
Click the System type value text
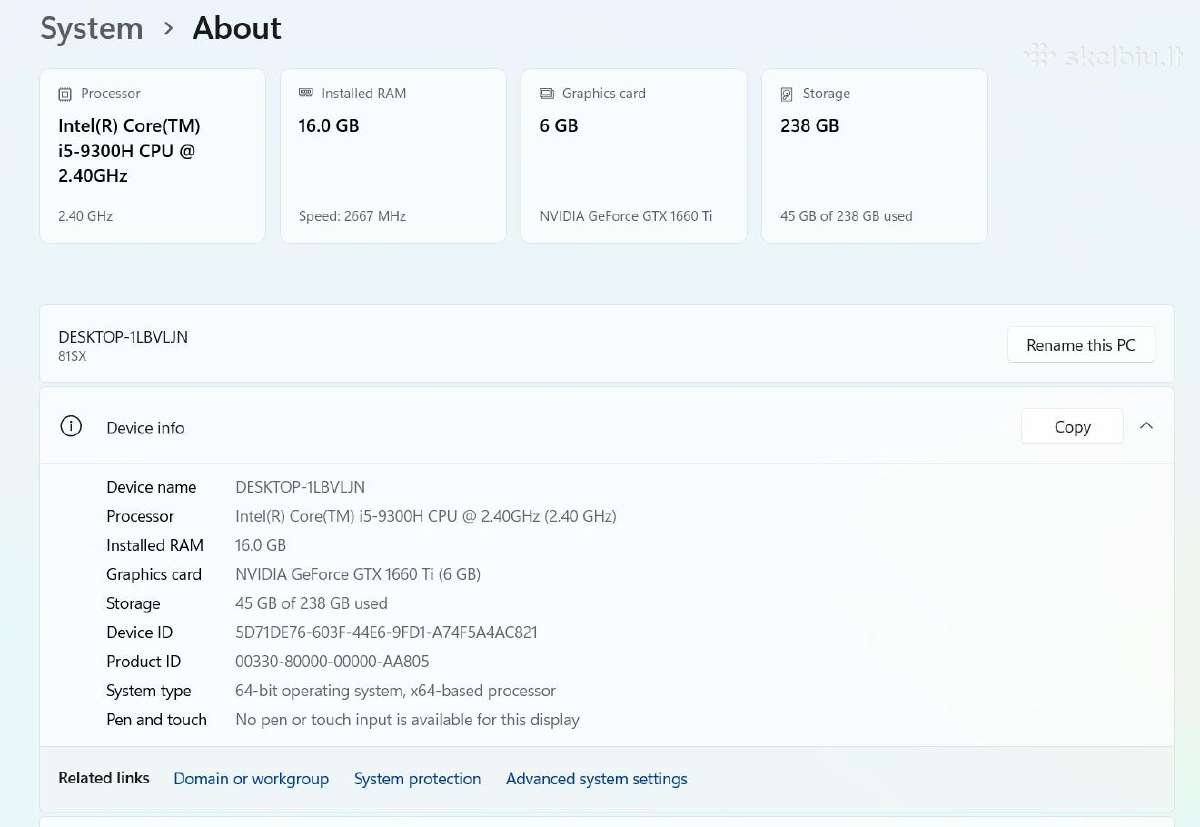[x=395, y=690]
